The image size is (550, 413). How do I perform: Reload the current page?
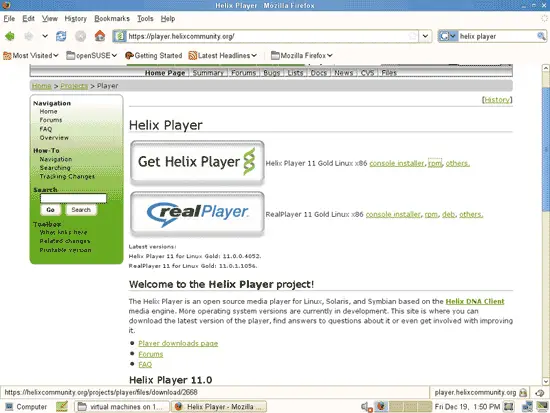pos(61,36)
